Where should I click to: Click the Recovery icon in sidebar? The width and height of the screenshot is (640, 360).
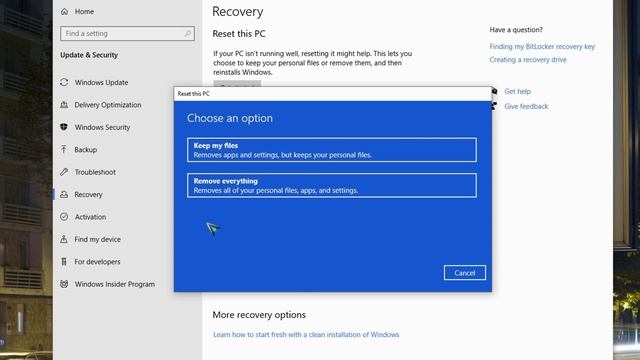point(64,194)
